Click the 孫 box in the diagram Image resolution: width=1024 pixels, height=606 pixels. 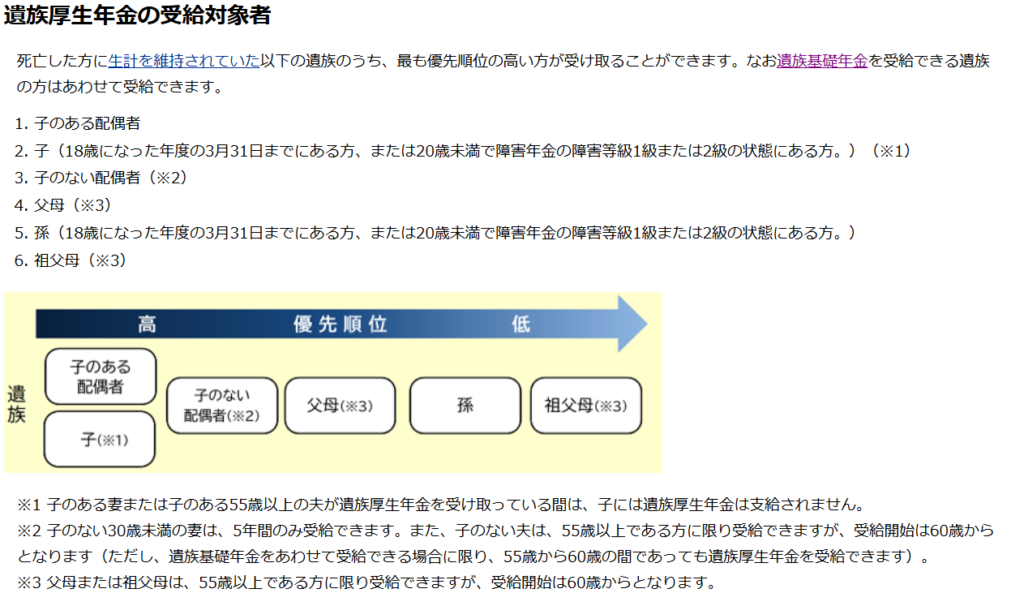click(465, 405)
